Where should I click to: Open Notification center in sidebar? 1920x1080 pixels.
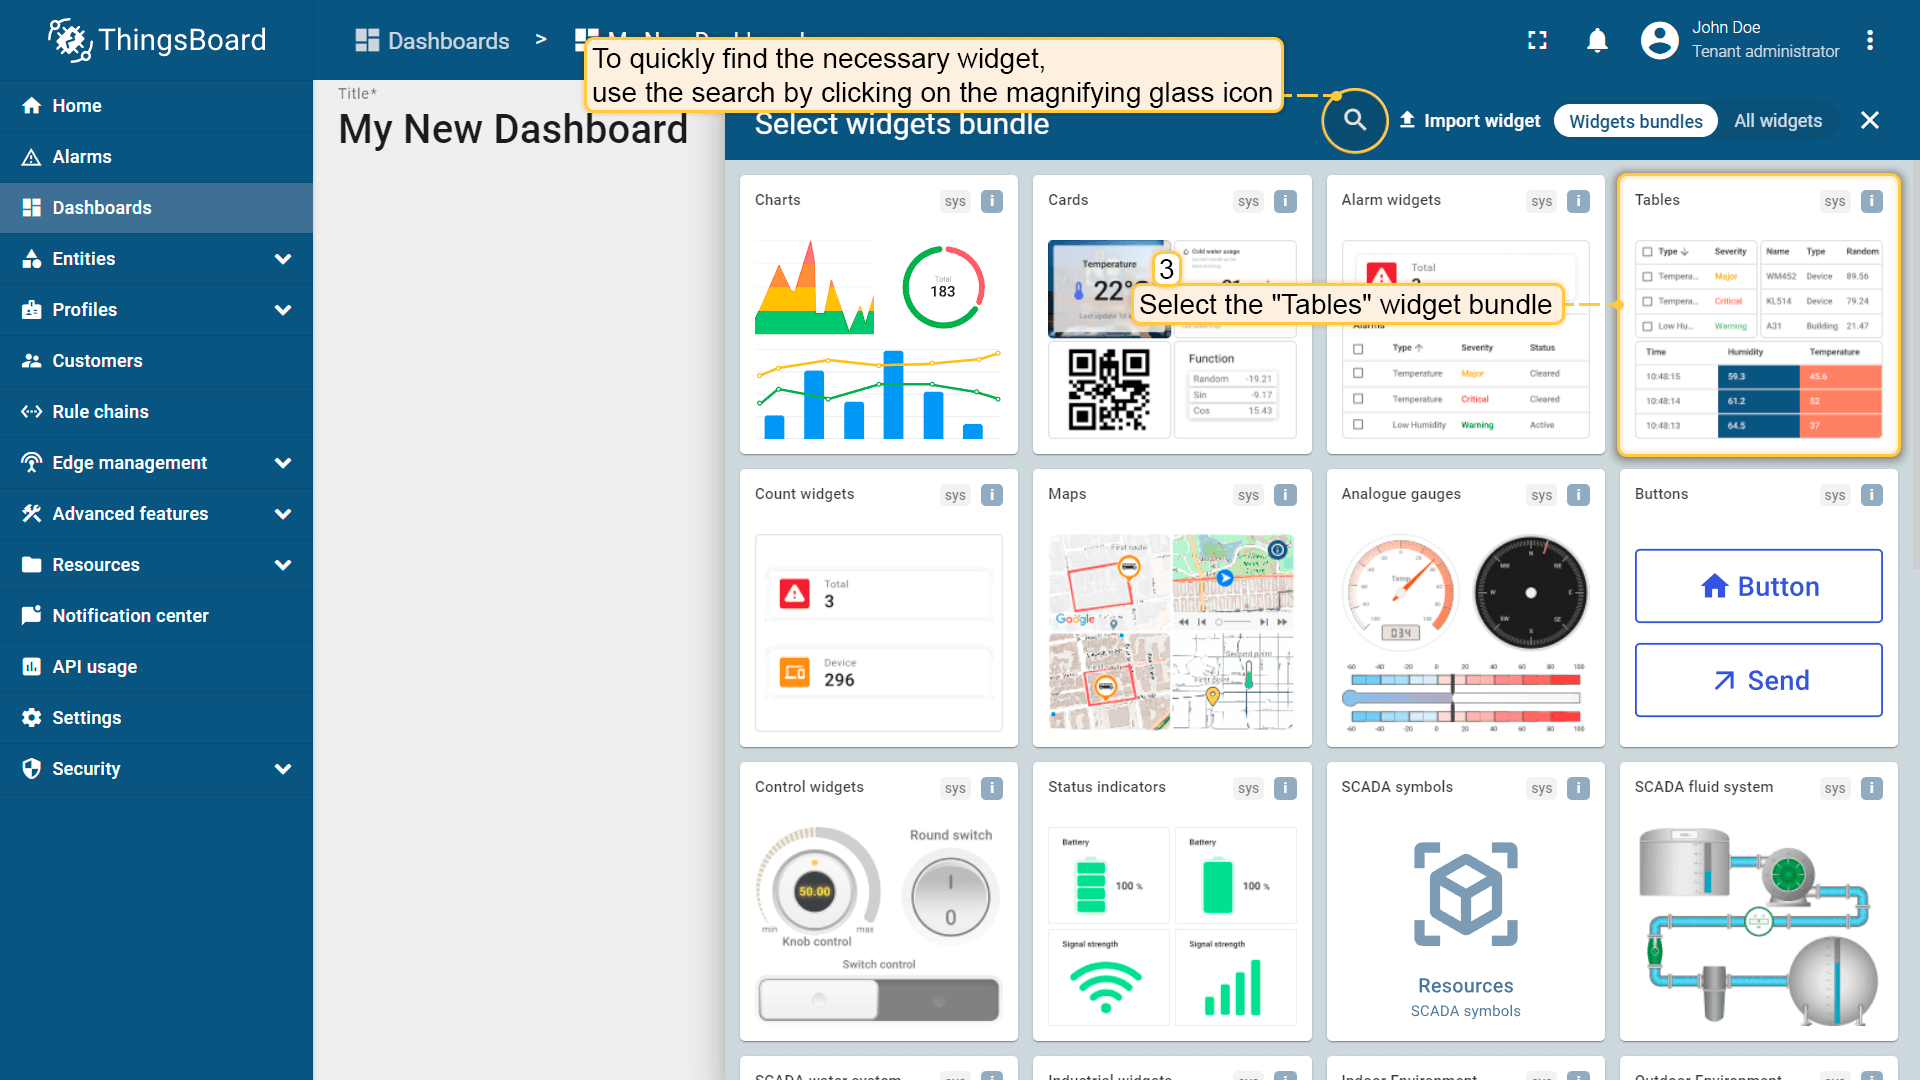coord(130,616)
